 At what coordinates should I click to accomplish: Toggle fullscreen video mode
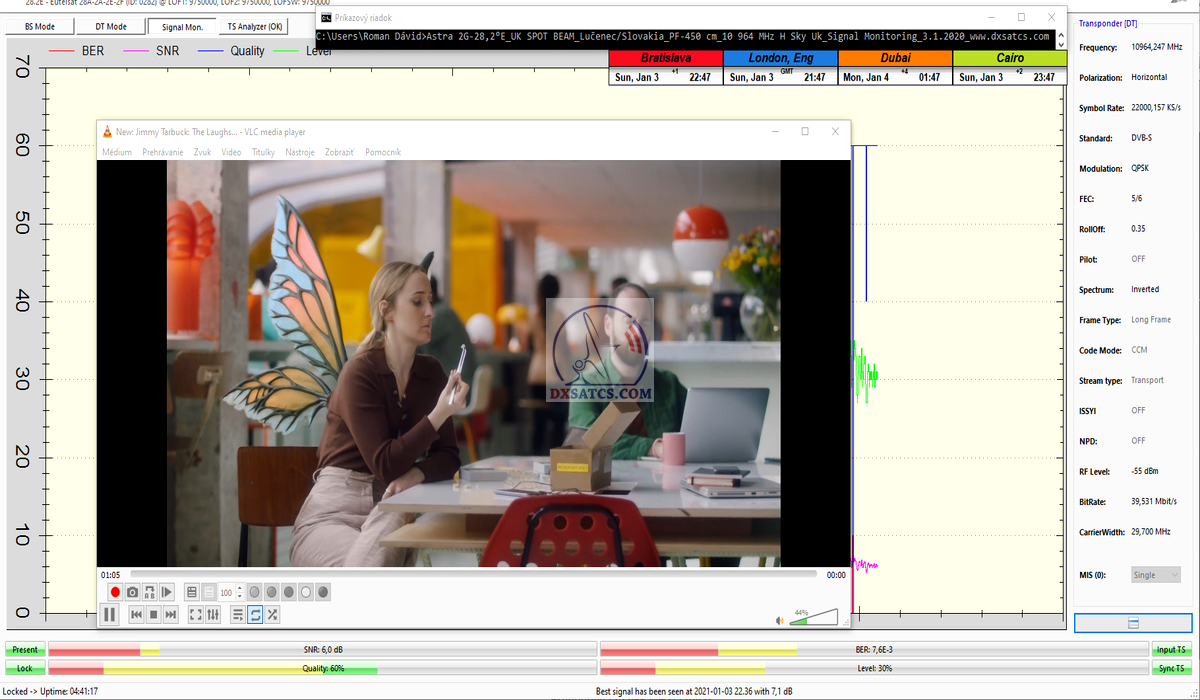pos(196,615)
